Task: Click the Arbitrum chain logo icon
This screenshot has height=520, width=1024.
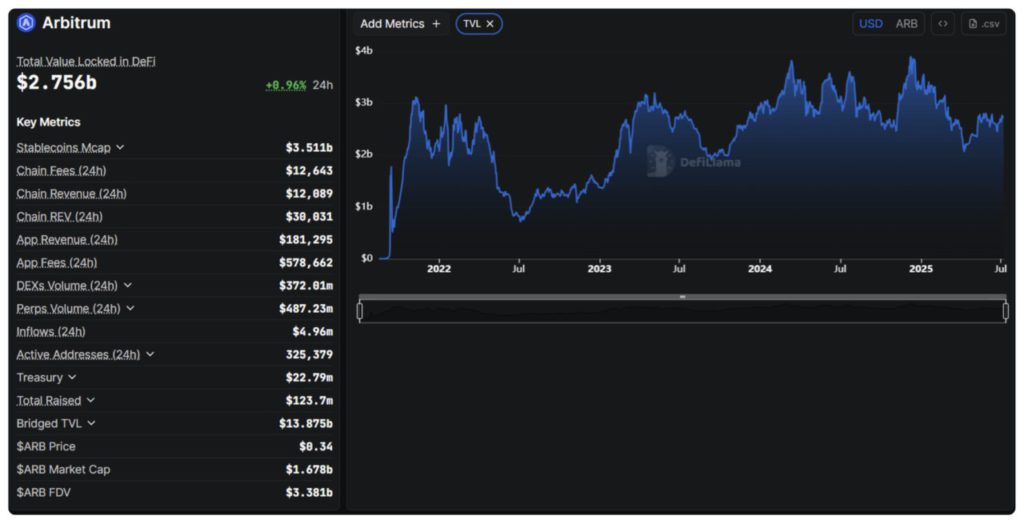Action: click(x=26, y=23)
